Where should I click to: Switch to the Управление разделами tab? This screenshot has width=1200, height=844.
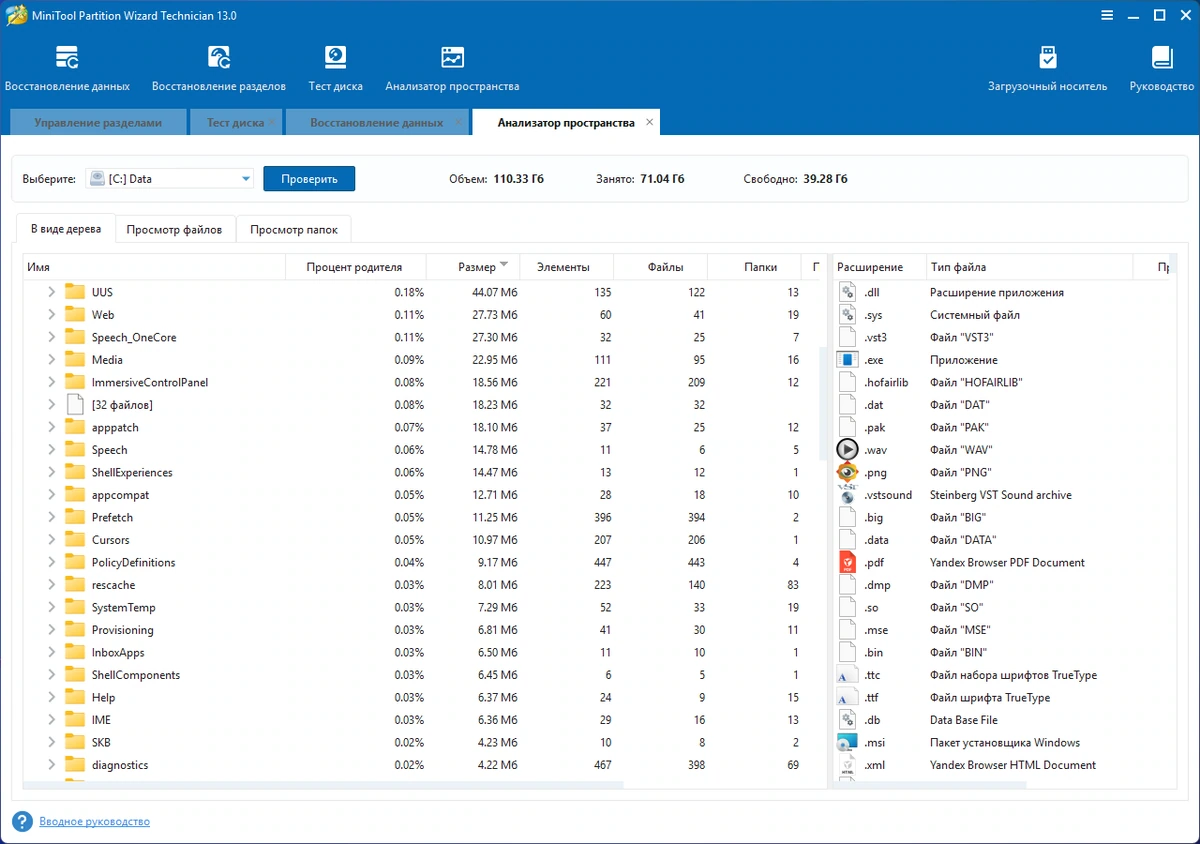click(x=98, y=123)
